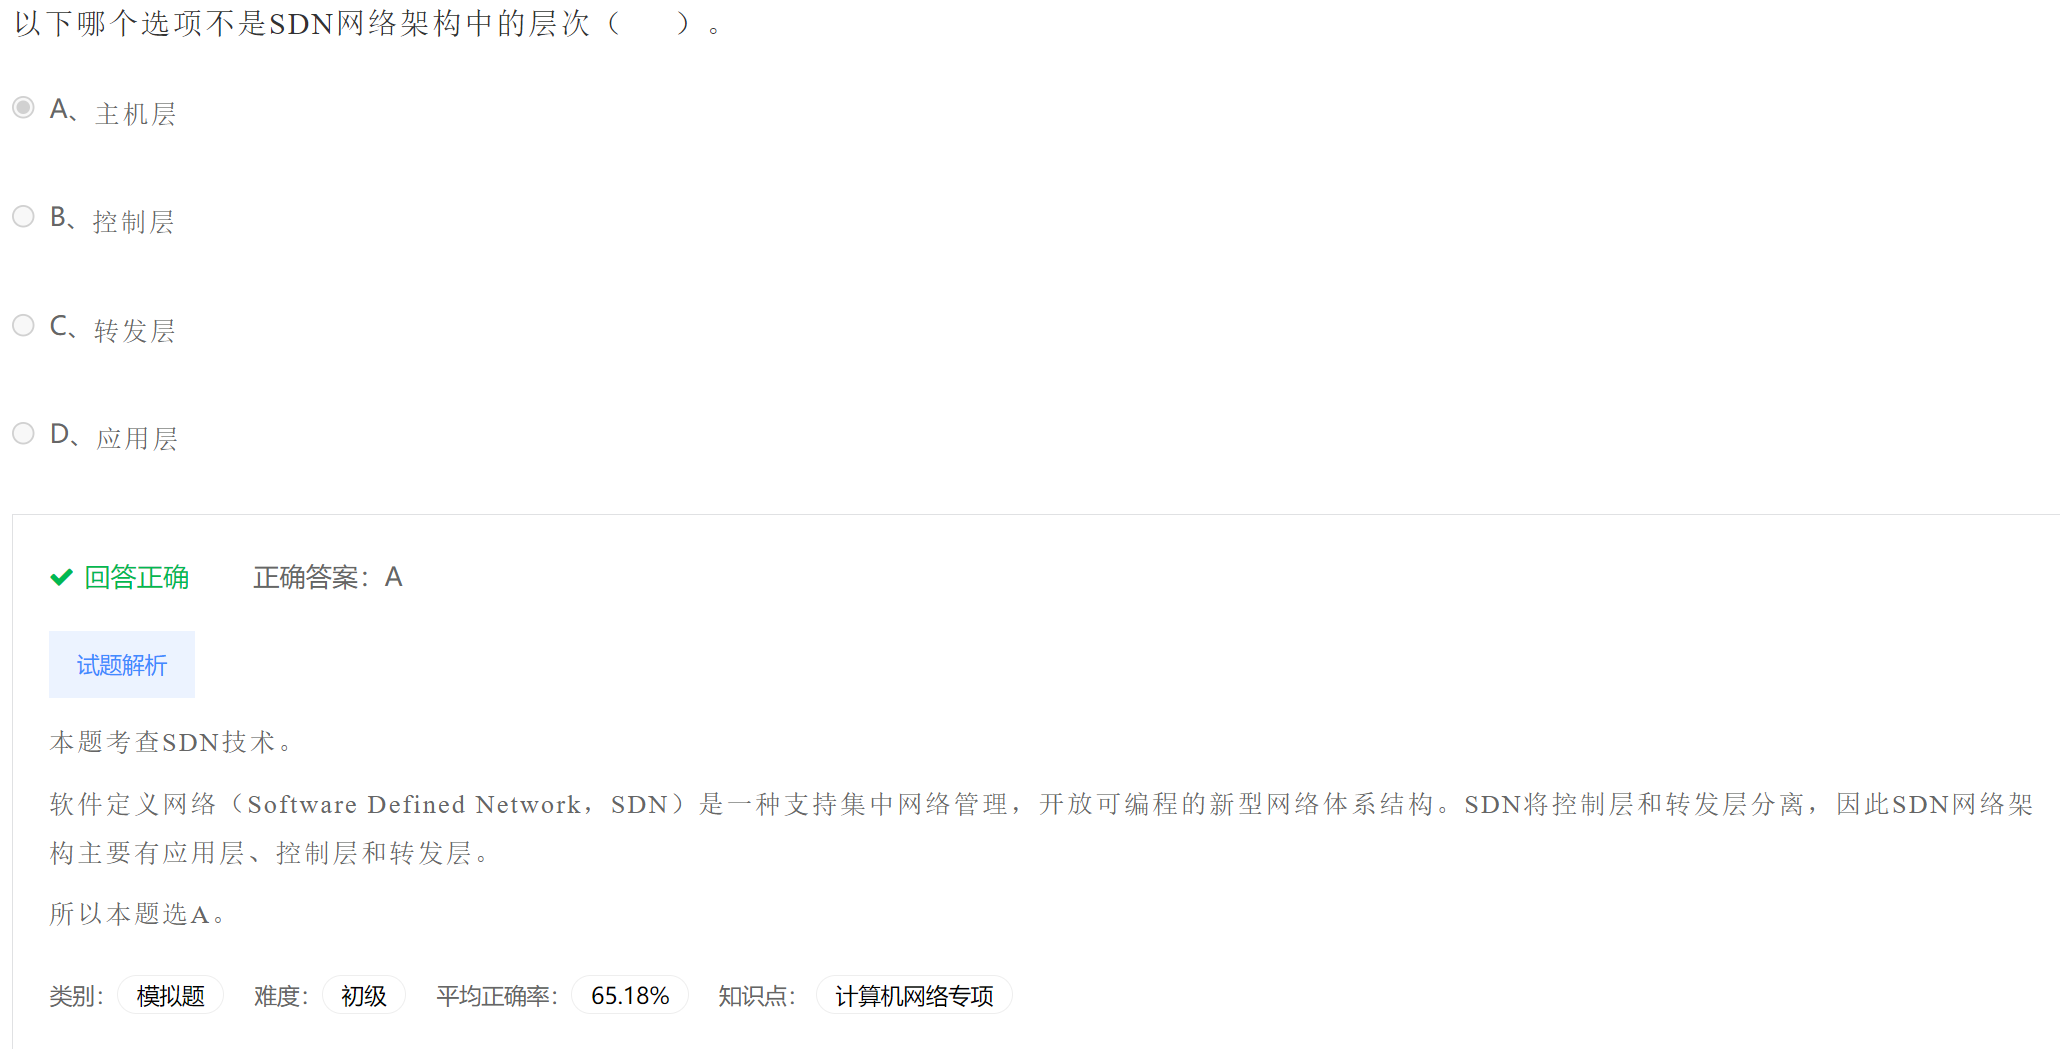Click the green checkmark icon

pos(61,577)
